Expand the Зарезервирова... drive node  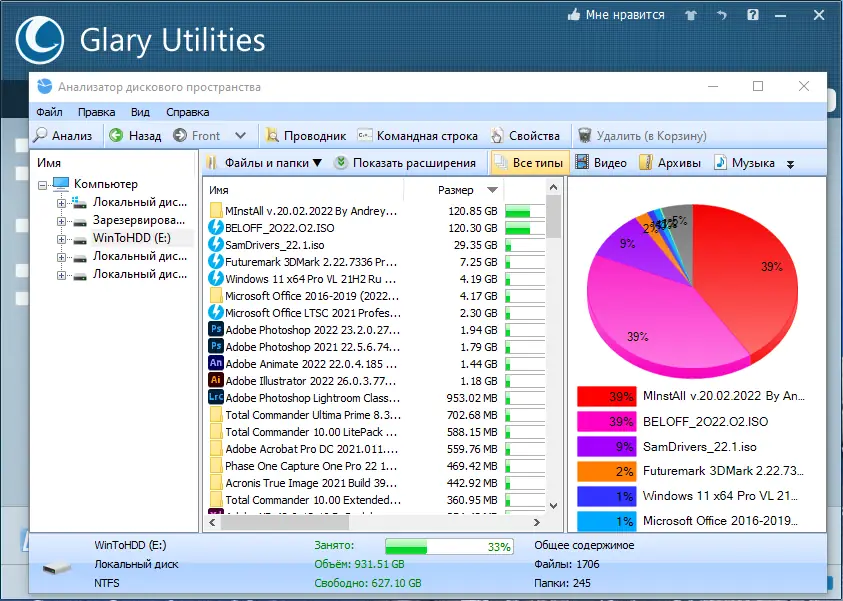pos(61,221)
